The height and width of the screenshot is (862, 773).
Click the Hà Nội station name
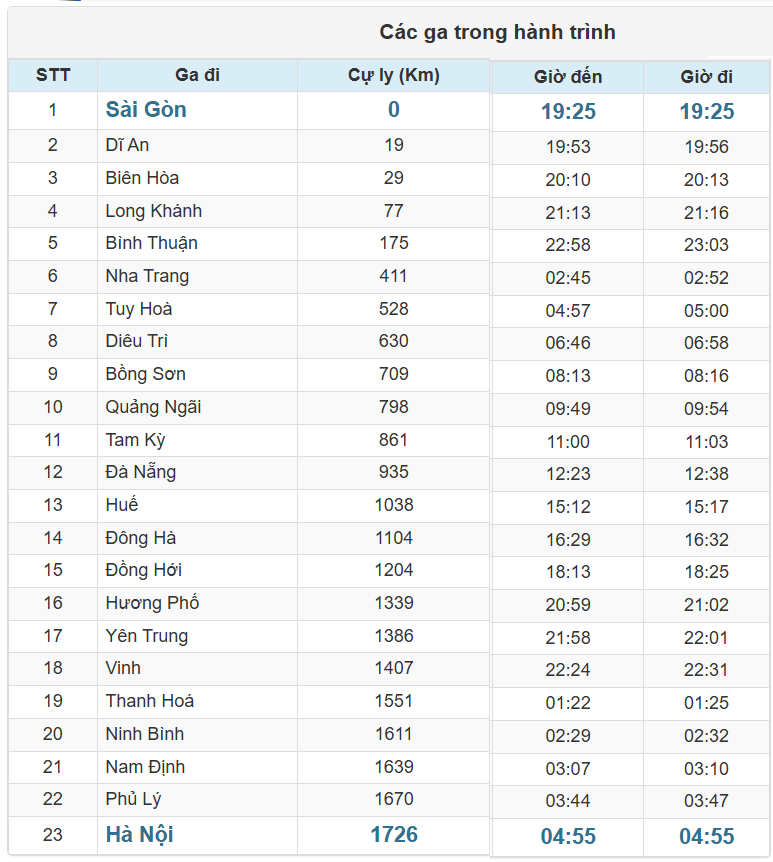click(140, 834)
